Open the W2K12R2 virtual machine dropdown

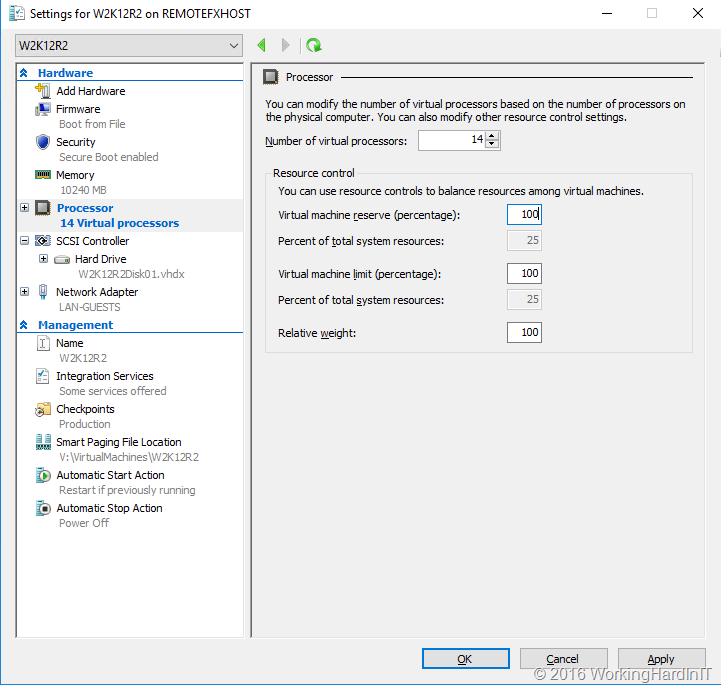tap(129, 46)
